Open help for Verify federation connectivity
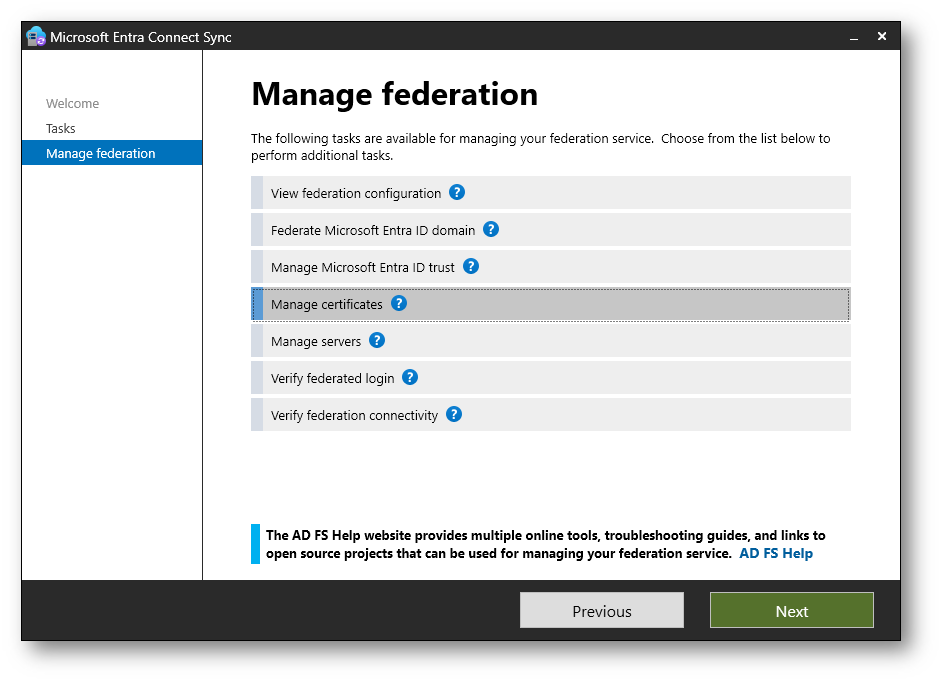The height and width of the screenshot is (683, 943). point(454,414)
